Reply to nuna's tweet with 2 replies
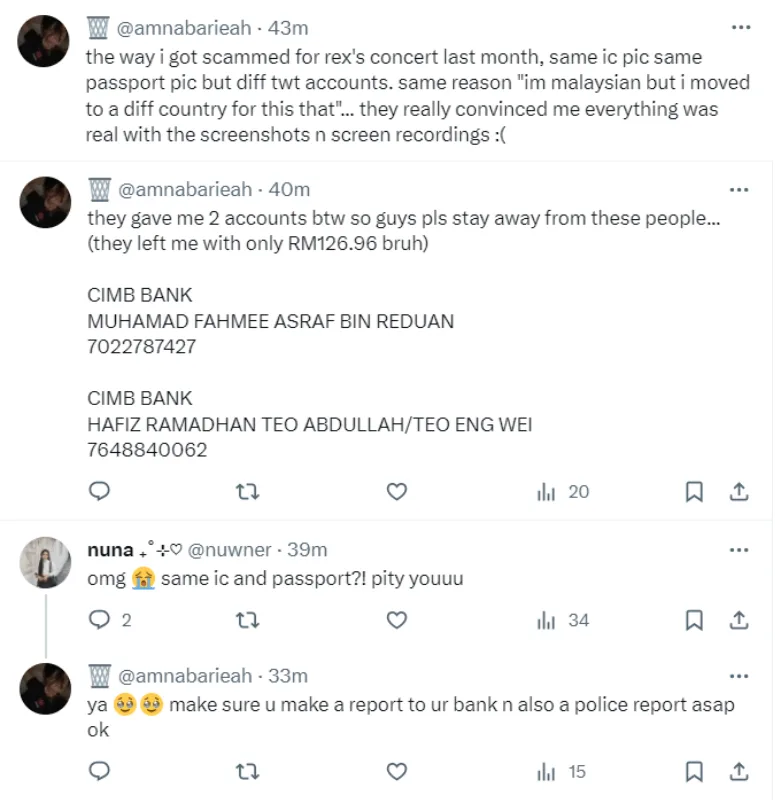This screenshot has width=775, height=800. point(99,621)
